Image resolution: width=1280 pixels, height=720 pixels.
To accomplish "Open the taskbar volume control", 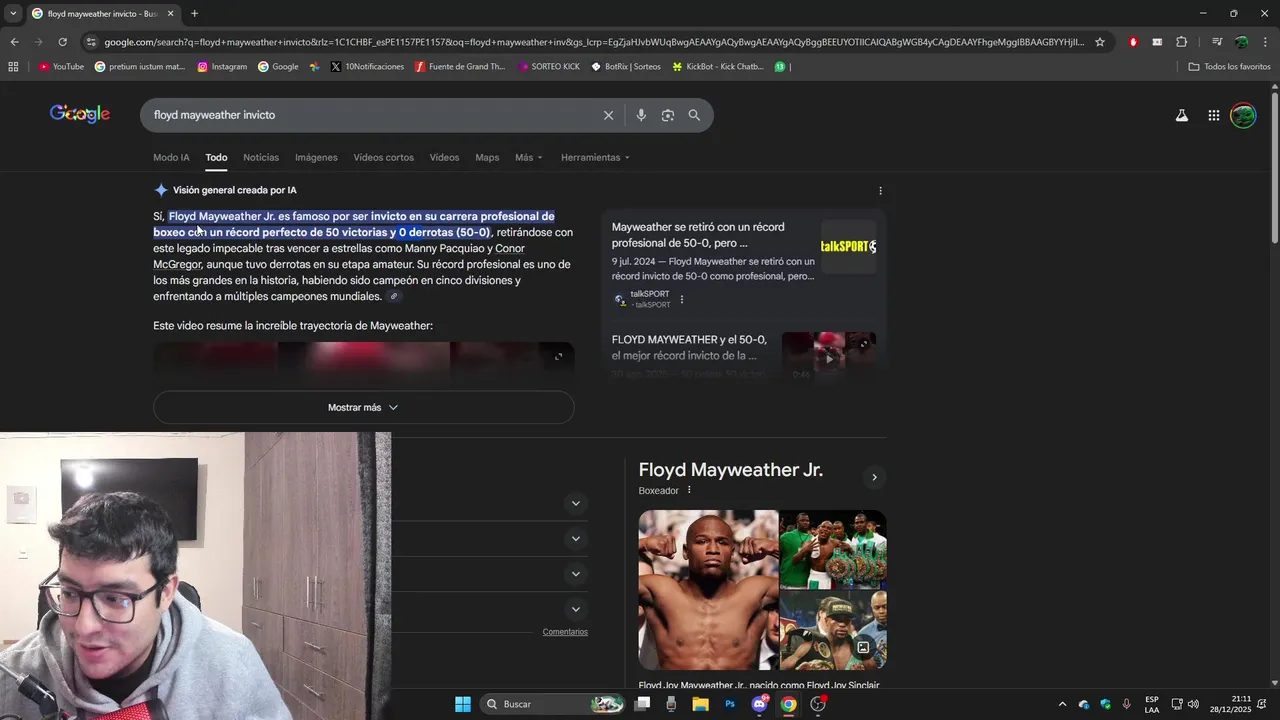I will (1193, 704).
